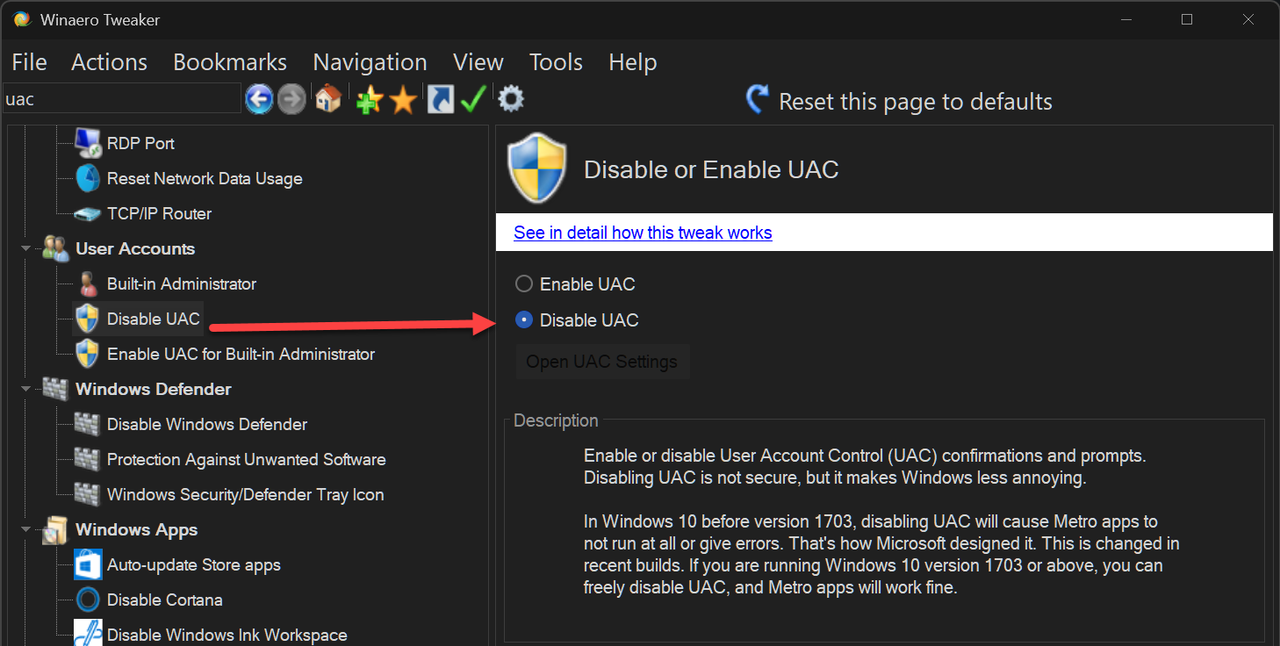Image resolution: width=1280 pixels, height=646 pixels.
Task: Click See in detail how this tweak works link
Action: (x=643, y=233)
